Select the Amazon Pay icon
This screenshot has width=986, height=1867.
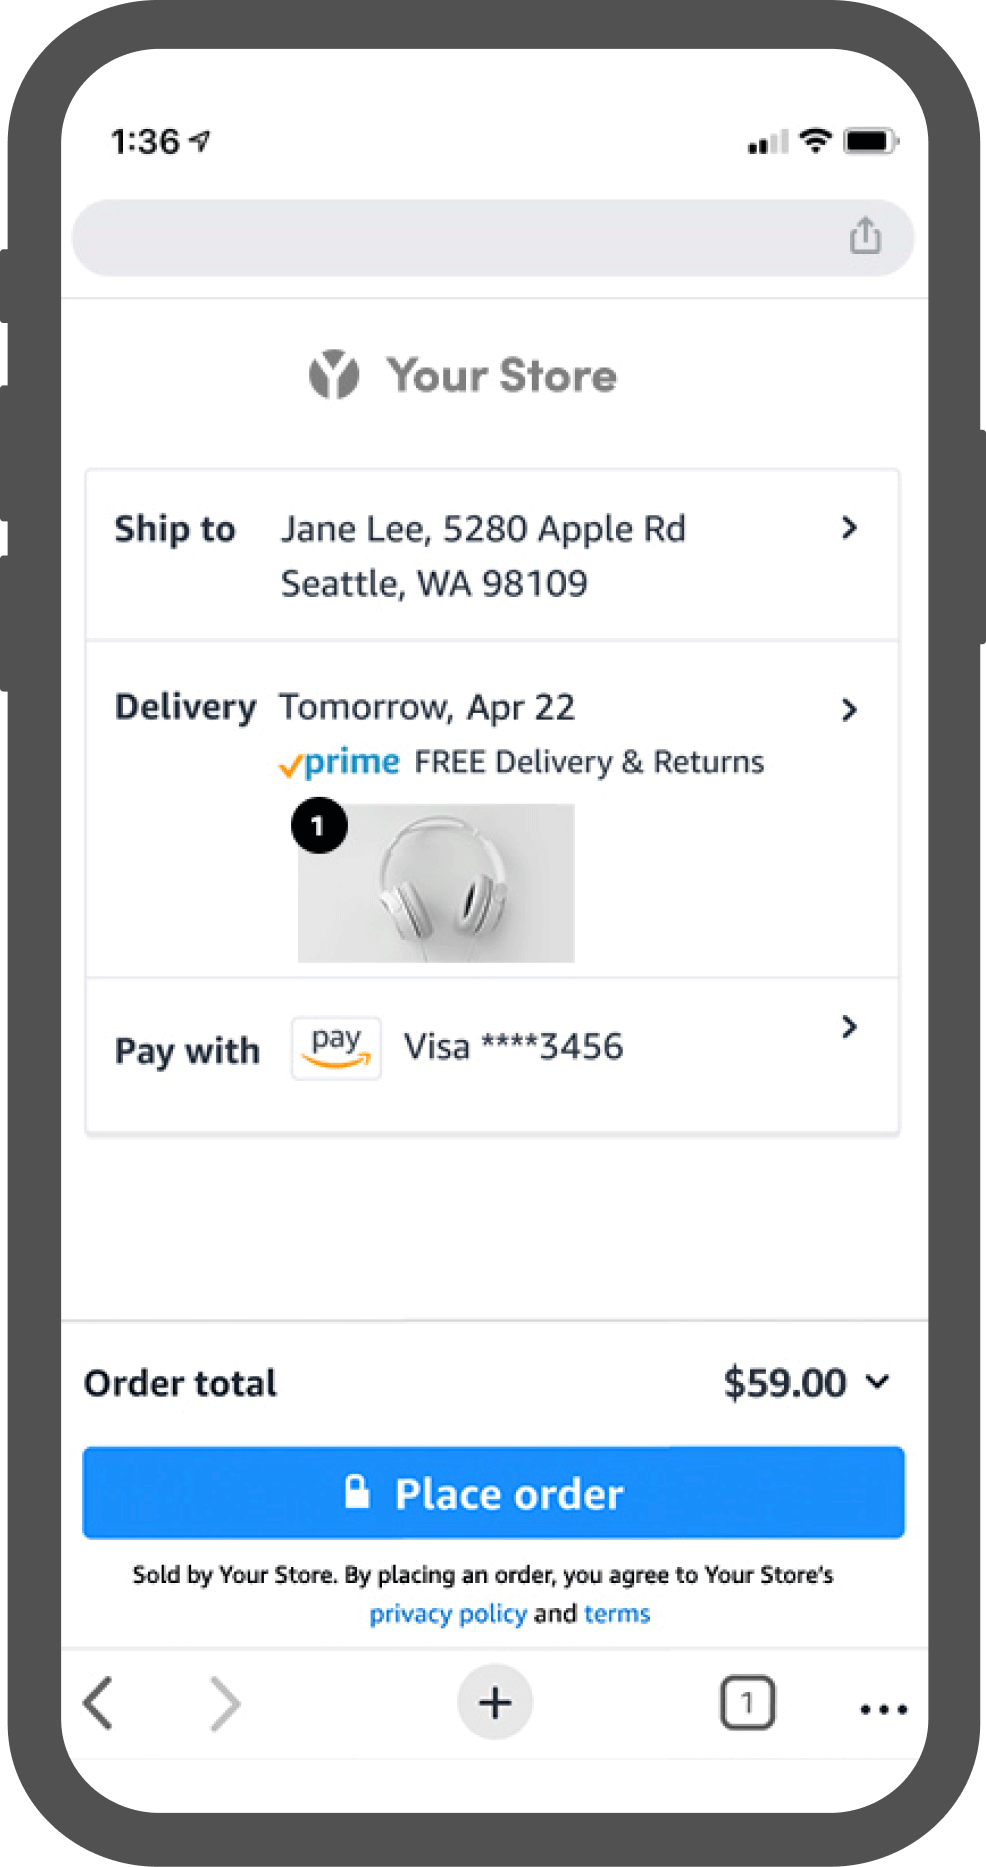pyautogui.click(x=336, y=1047)
